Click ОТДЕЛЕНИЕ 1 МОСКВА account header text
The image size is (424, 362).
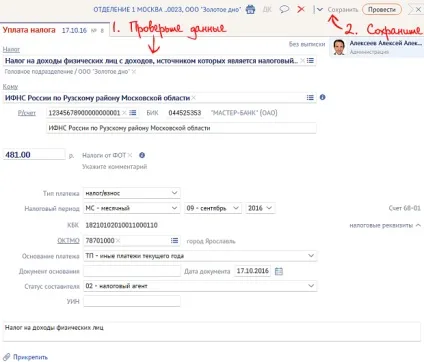[167, 9]
